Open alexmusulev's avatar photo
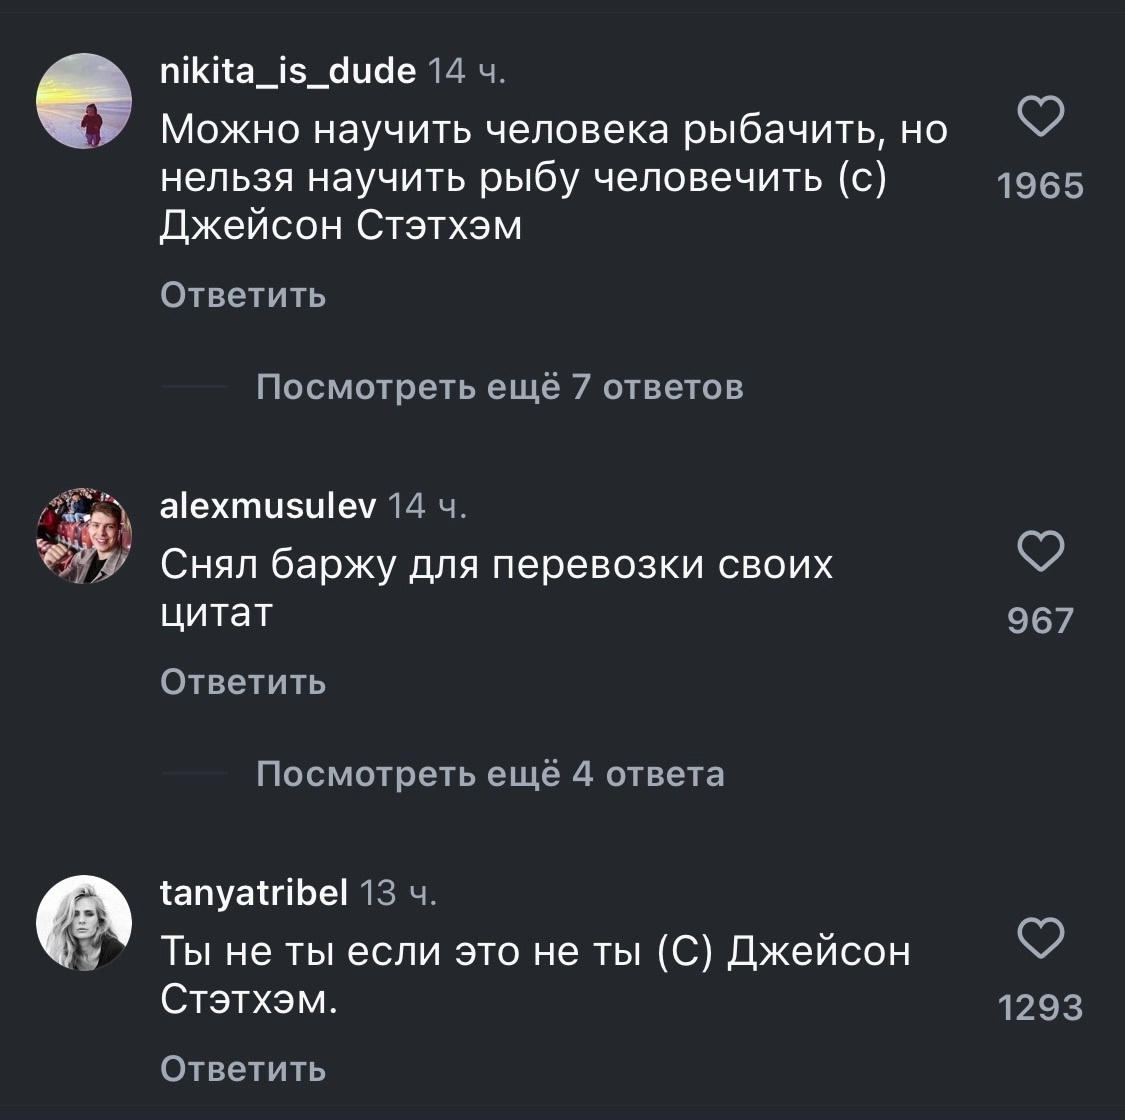The image size is (1125, 1120). pyautogui.click(x=84, y=537)
